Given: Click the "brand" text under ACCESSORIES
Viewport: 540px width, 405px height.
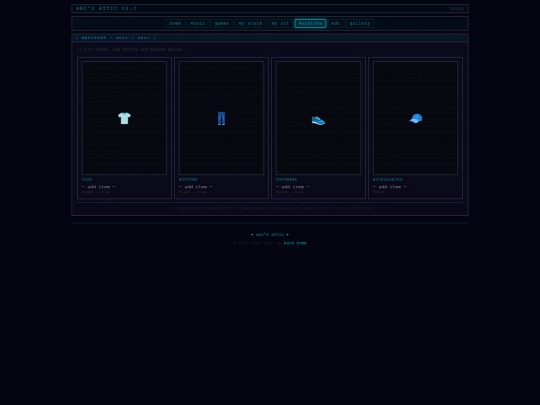Looking at the screenshot, I should (379, 192).
